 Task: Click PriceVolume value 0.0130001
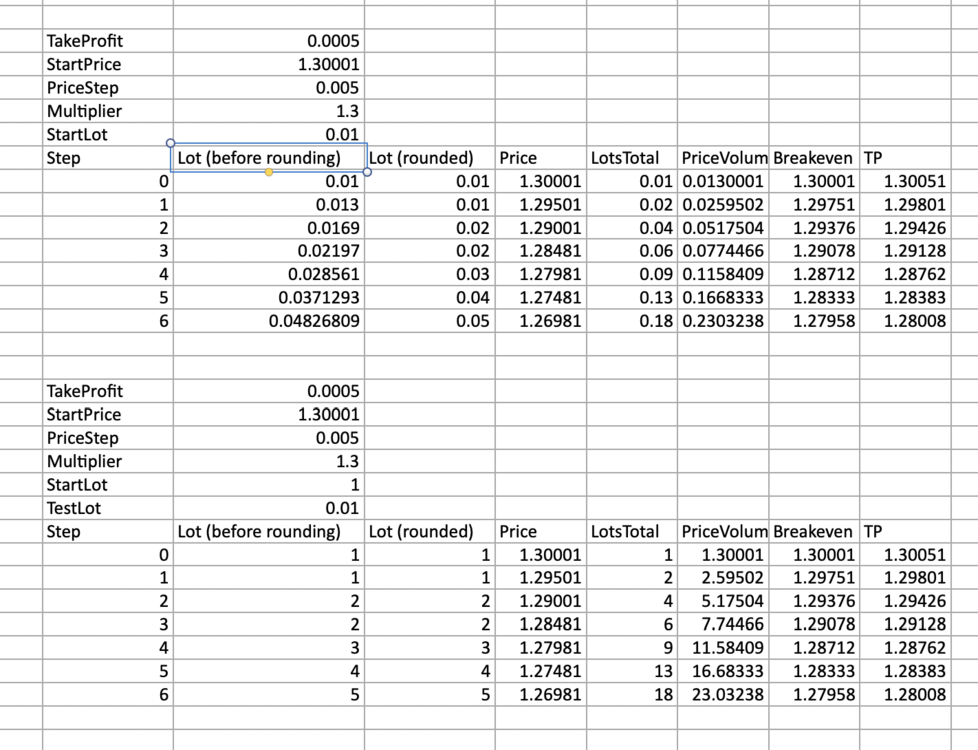tap(723, 182)
